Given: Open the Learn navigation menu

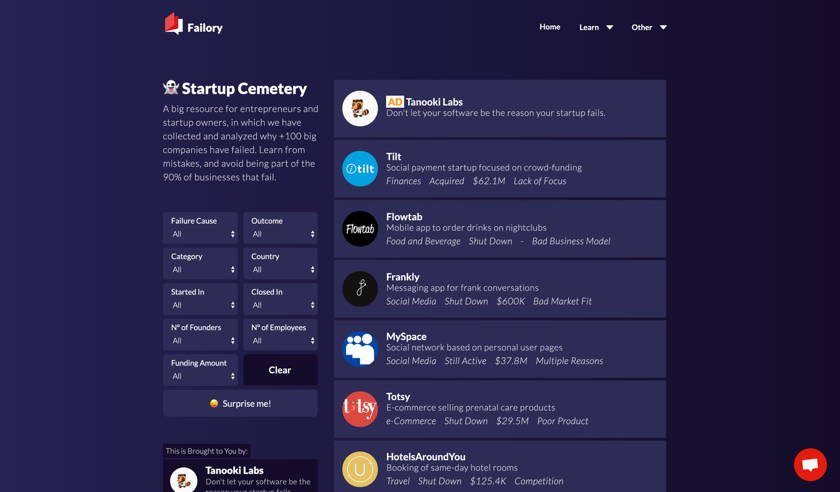Looking at the screenshot, I should click(x=596, y=27).
